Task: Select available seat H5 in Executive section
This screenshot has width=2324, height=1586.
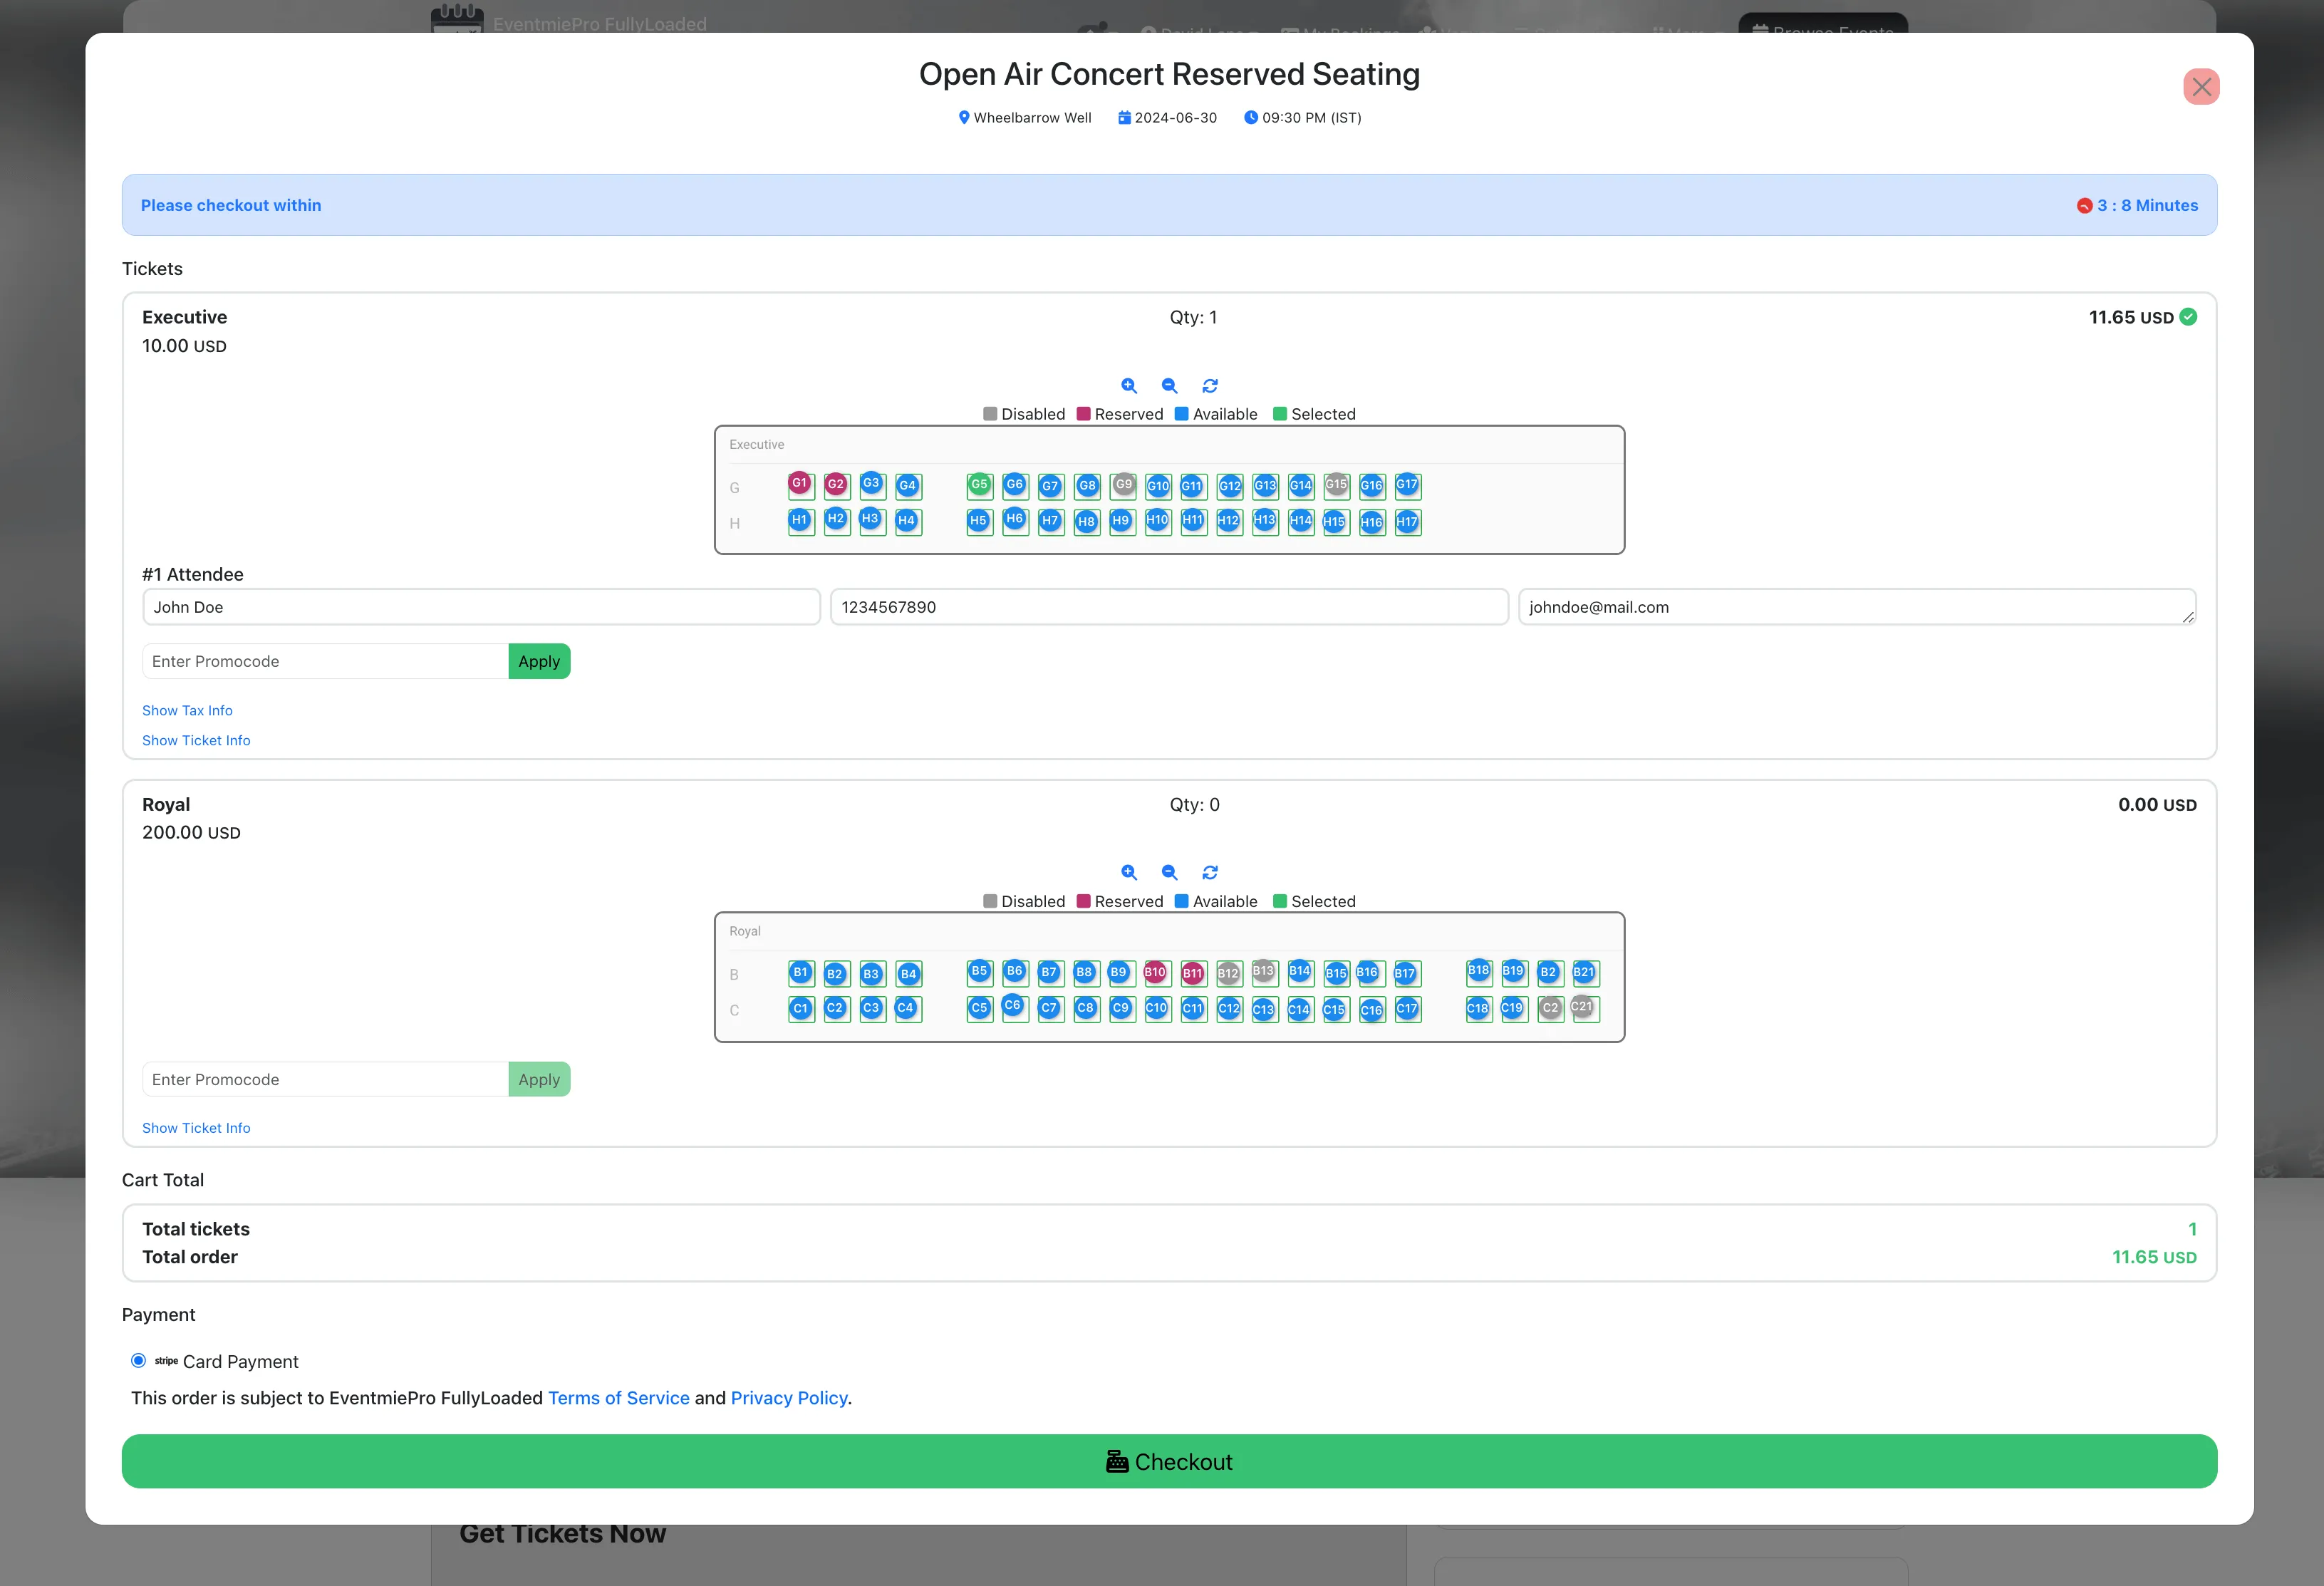Action: click(x=978, y=521)
